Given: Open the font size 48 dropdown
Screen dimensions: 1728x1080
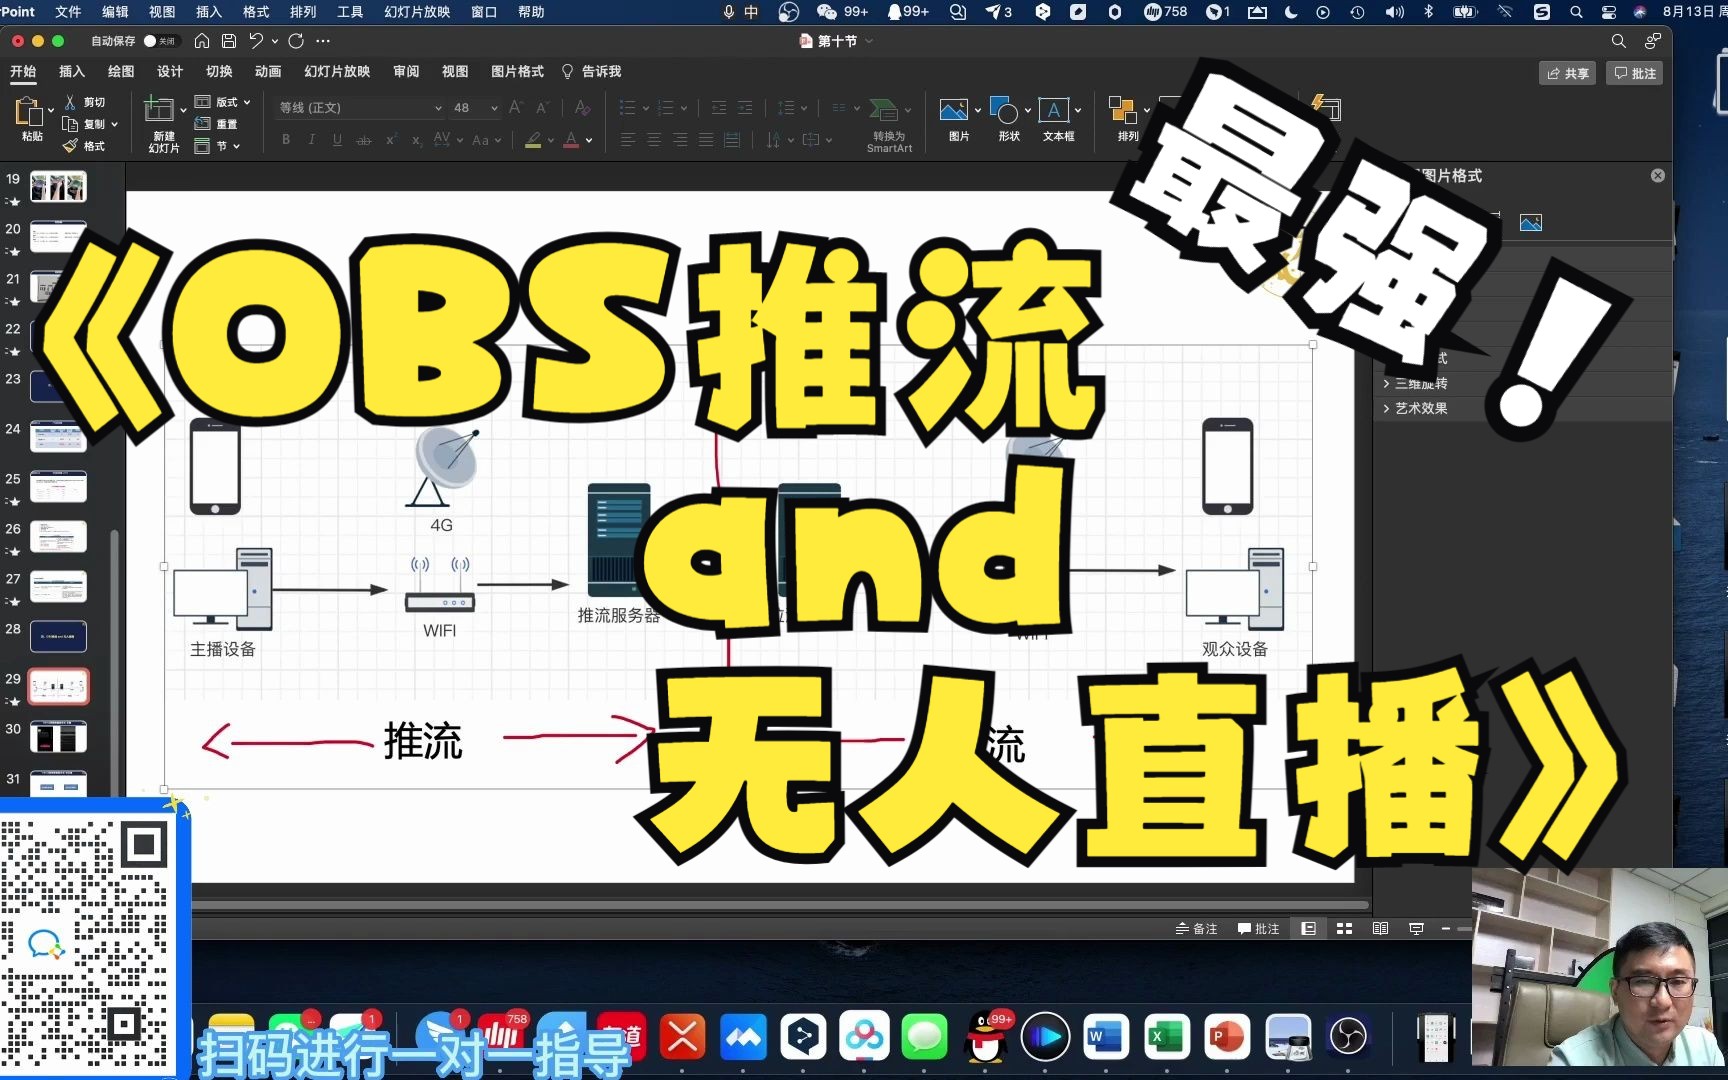Looking at the screenshot, I should point(494,107).
